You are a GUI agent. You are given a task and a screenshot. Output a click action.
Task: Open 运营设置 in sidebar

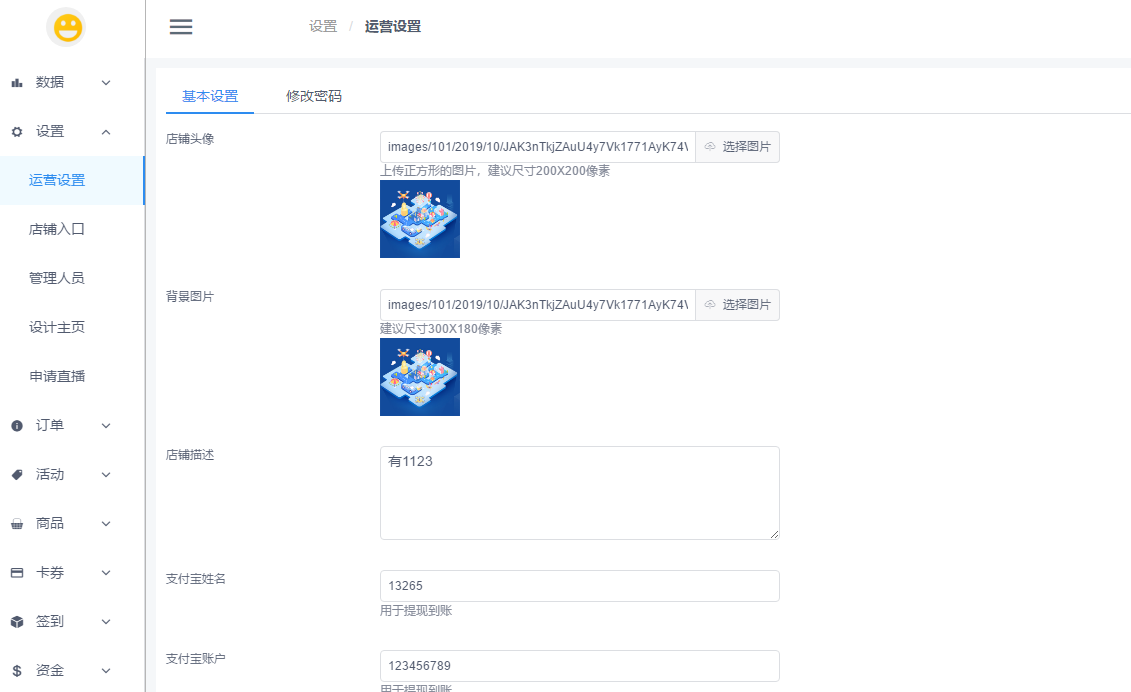(x=72, y=180)
